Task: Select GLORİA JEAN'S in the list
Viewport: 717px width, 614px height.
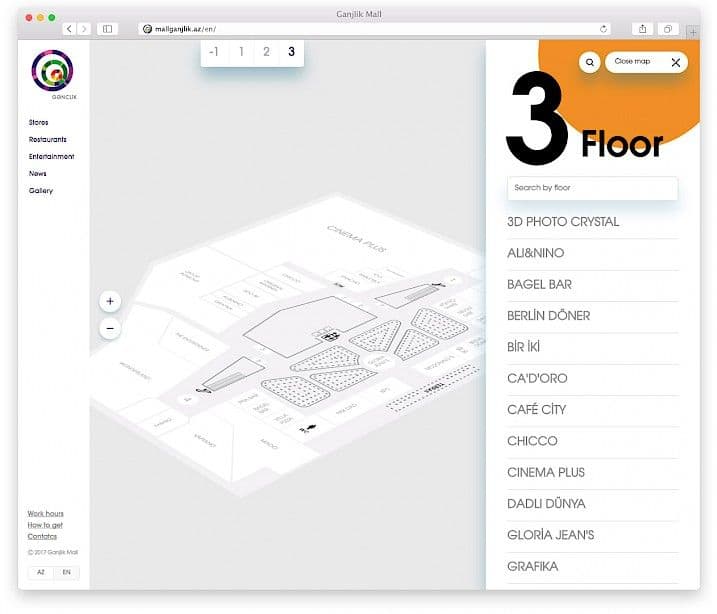Action: coord(593,535)
